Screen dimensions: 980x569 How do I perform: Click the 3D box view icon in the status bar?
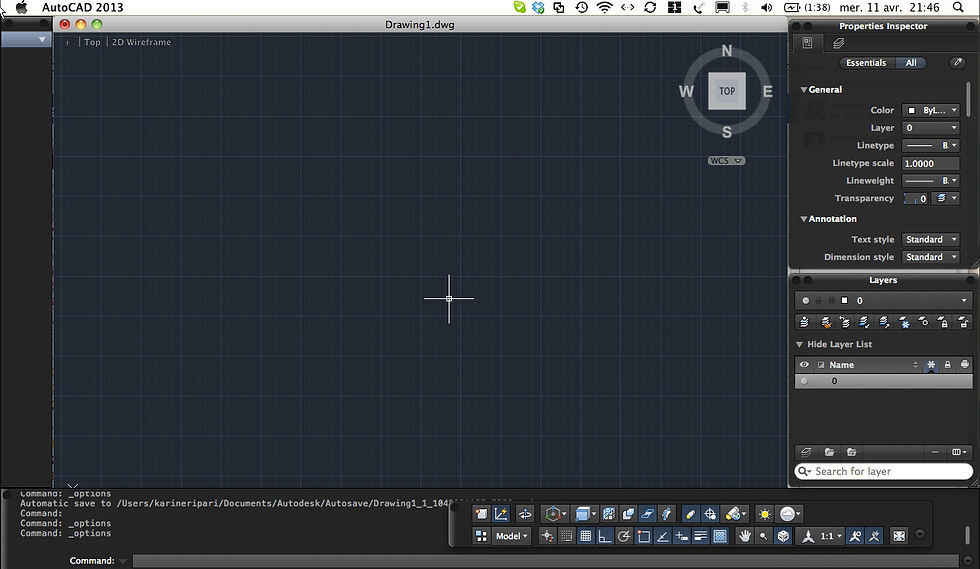pos(782,536)
